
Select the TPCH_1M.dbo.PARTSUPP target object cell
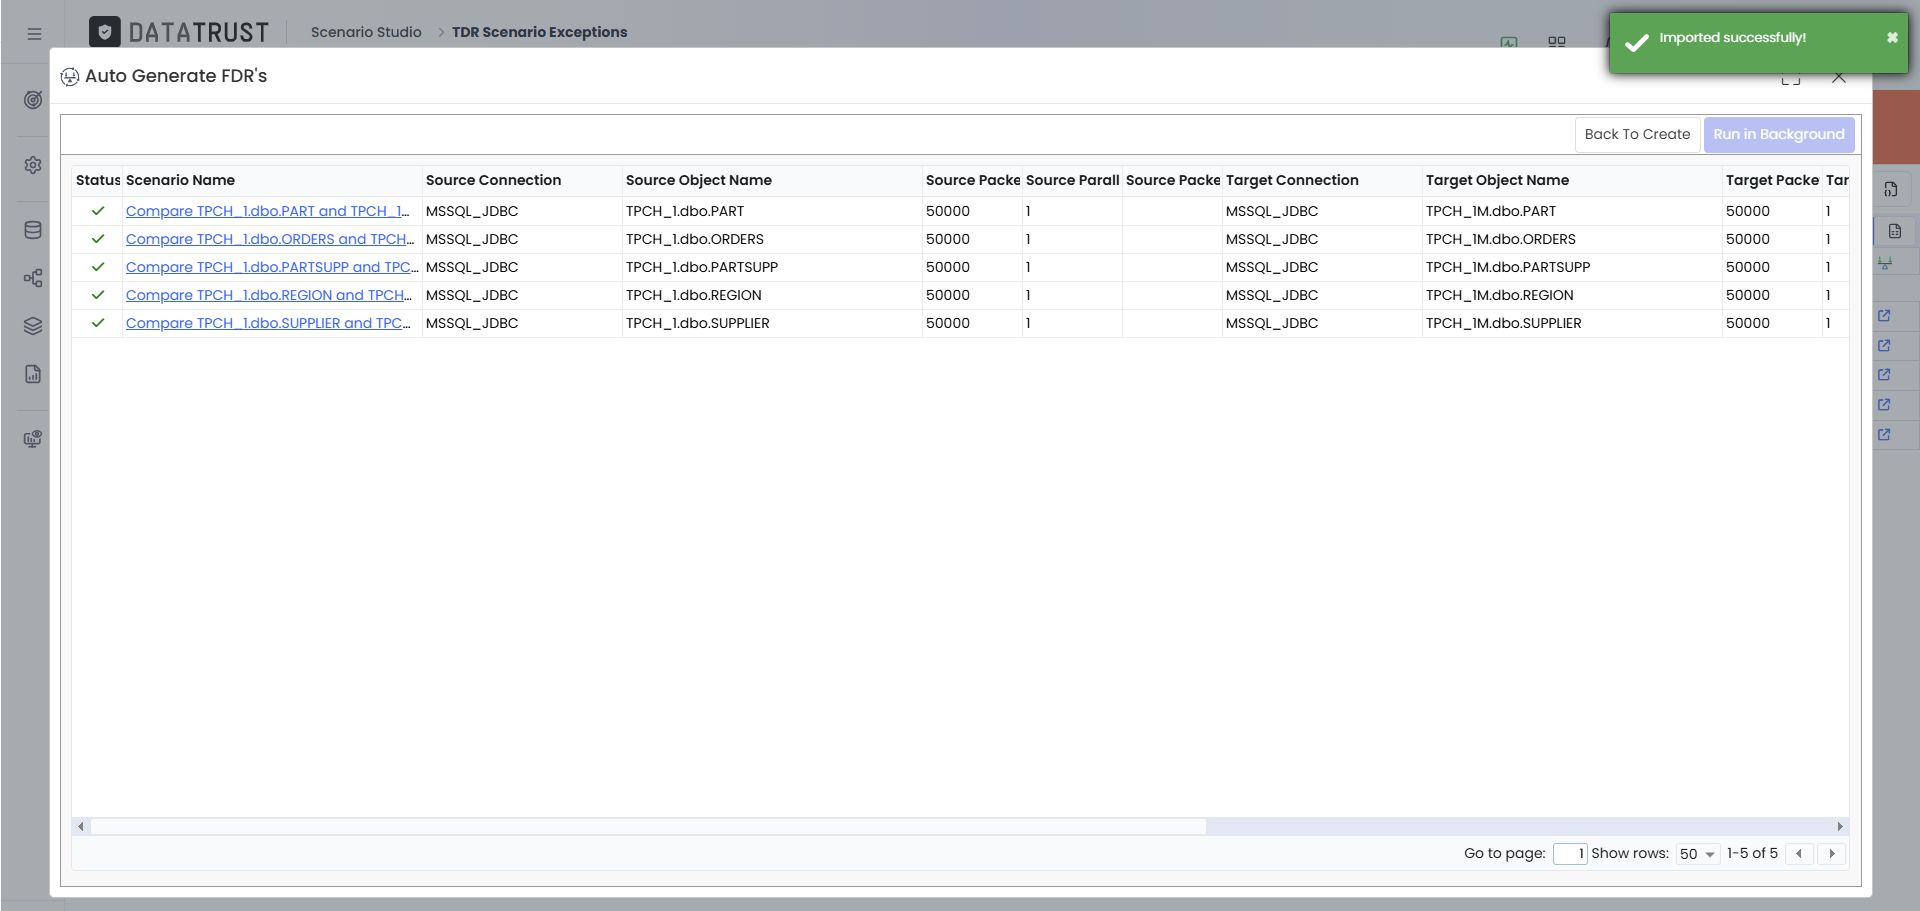click(x=1572, y=267)
